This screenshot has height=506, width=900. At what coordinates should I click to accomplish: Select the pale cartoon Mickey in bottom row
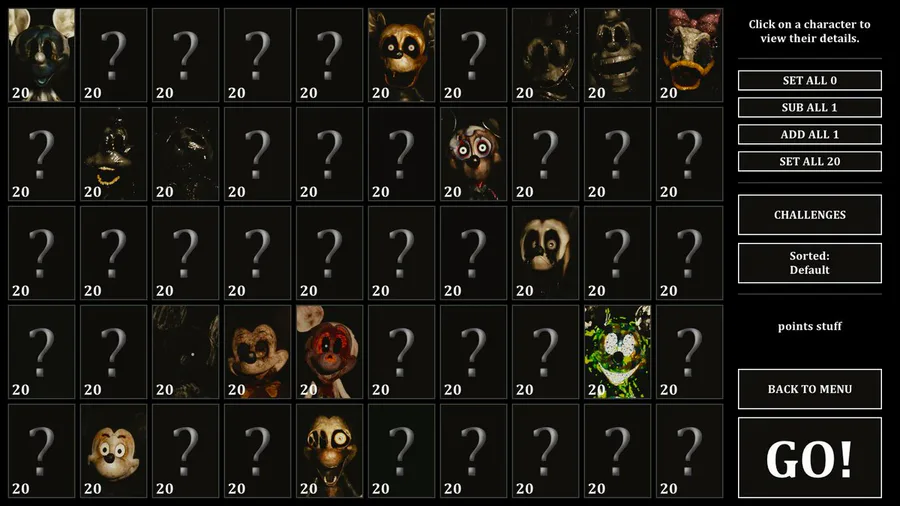point(113,451)
